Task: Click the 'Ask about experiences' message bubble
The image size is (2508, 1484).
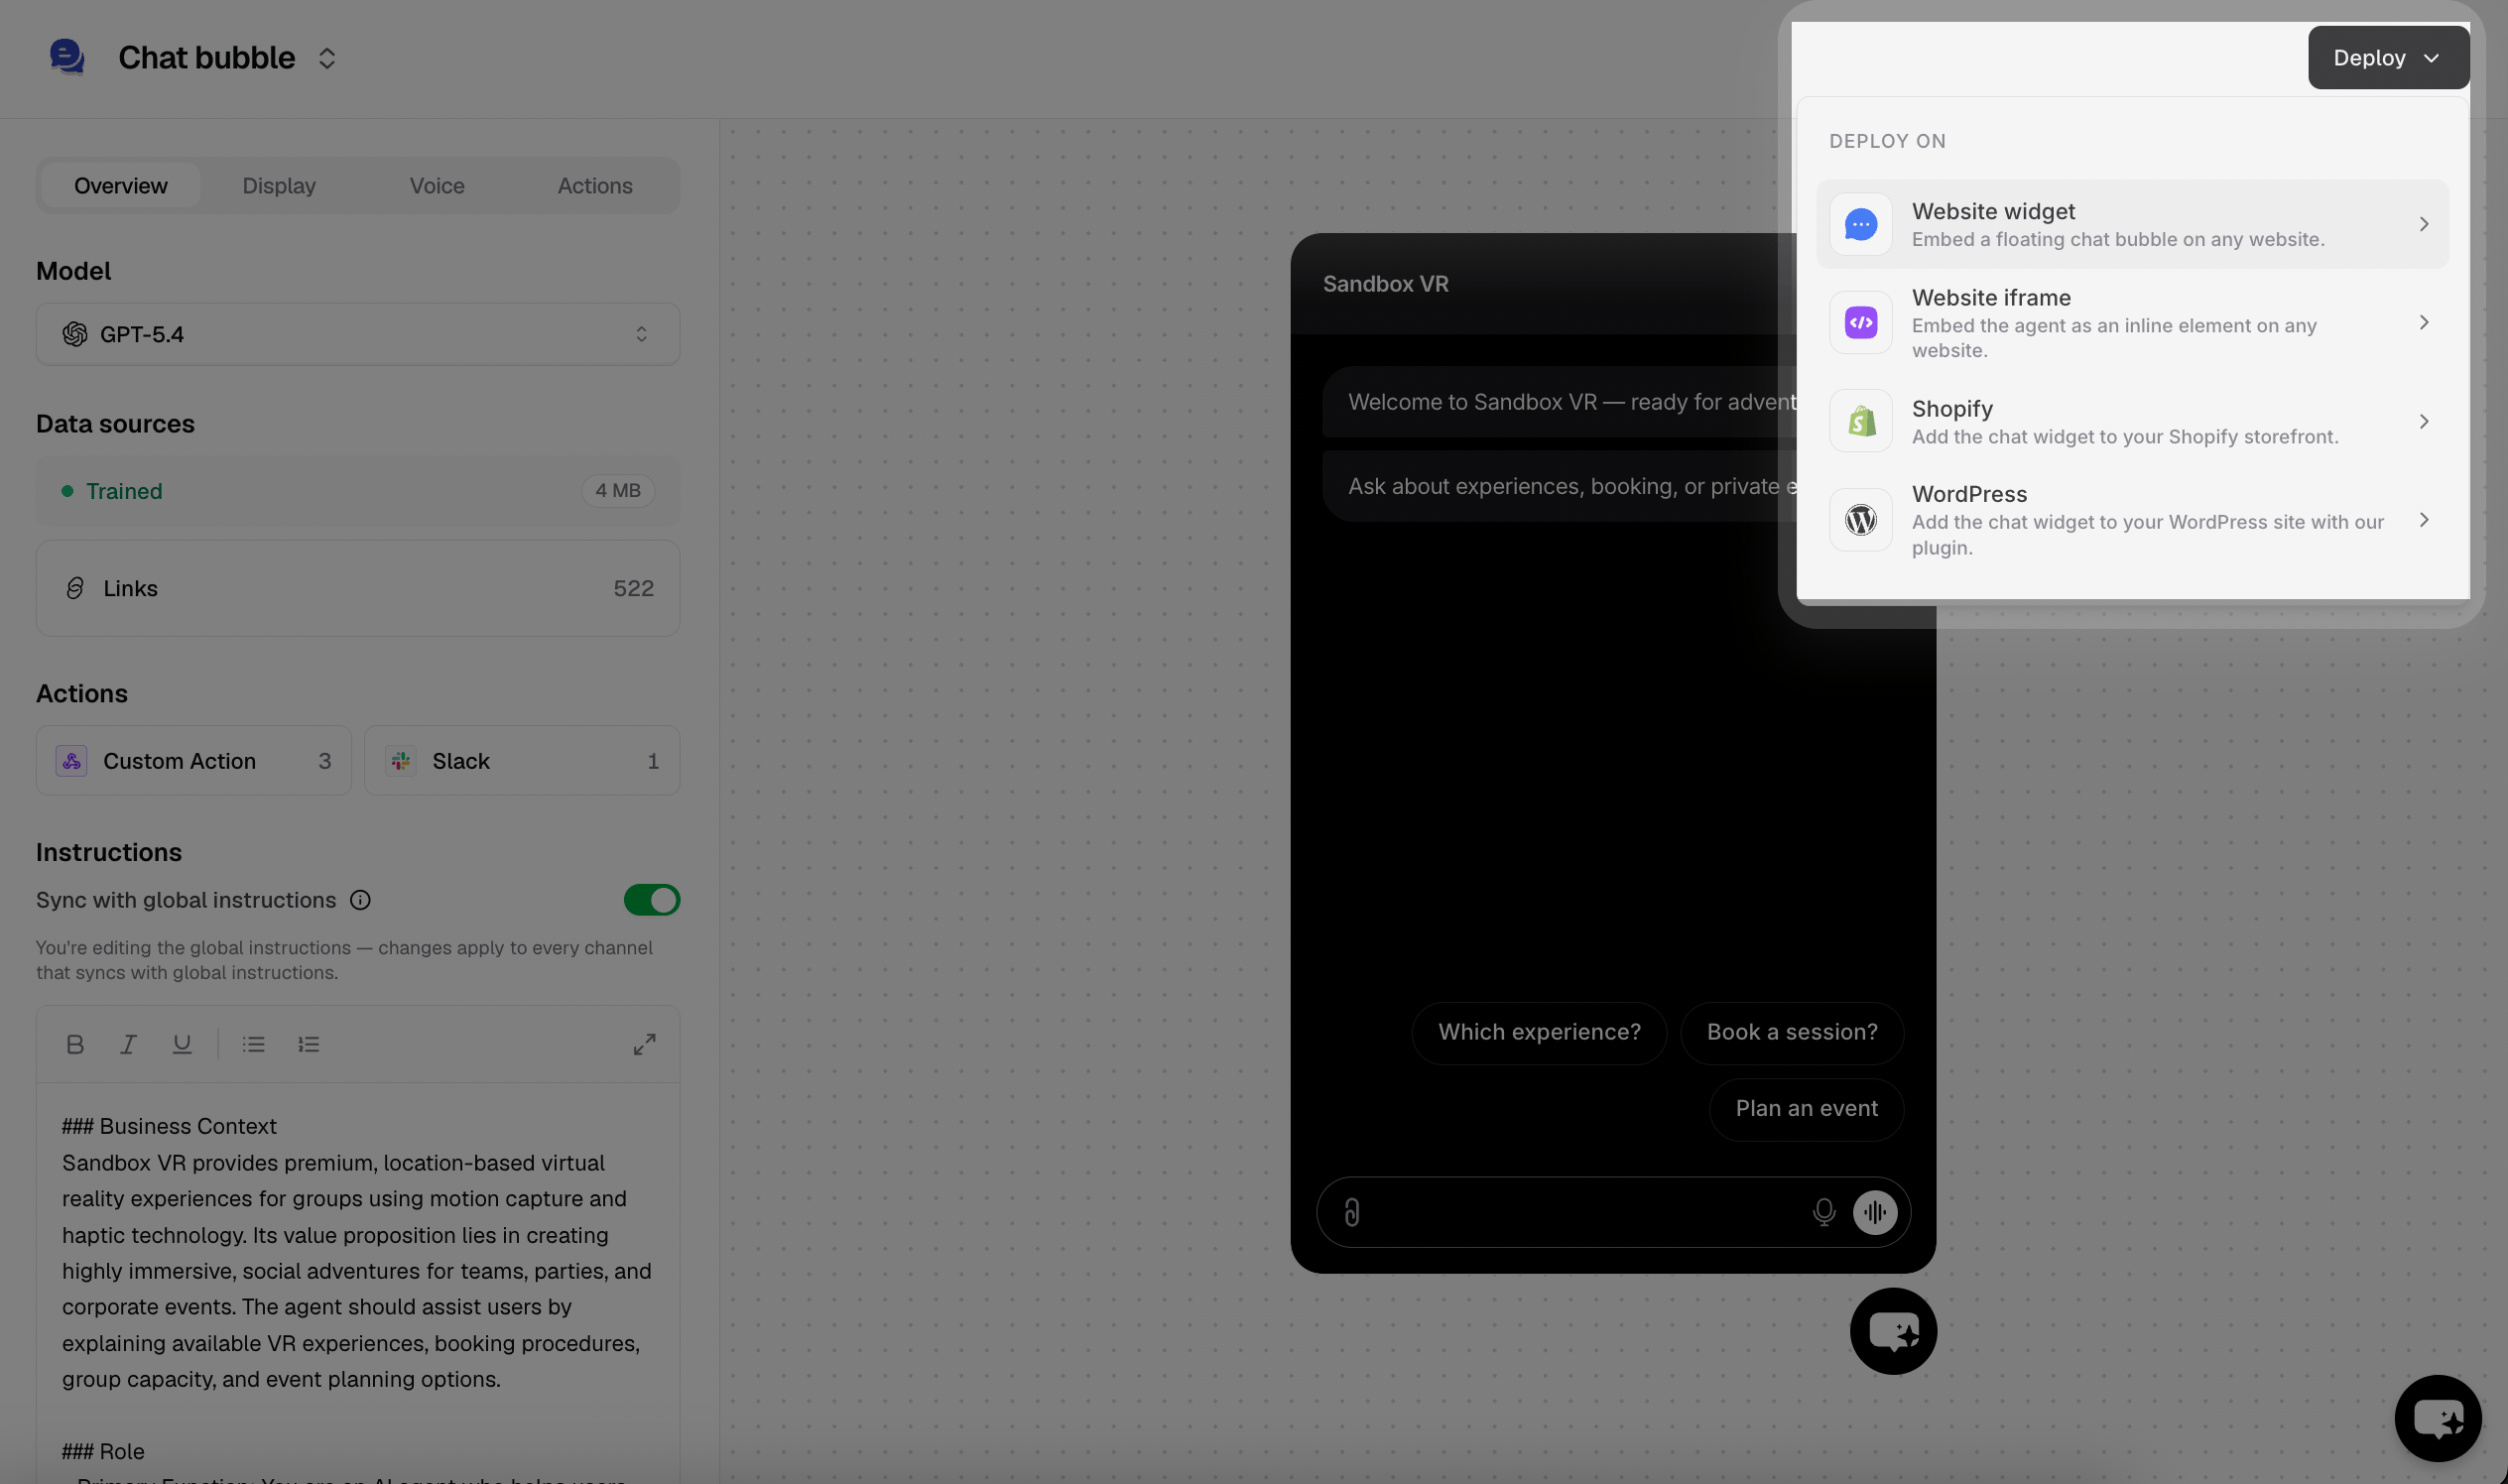Action: click(1560, 486)
